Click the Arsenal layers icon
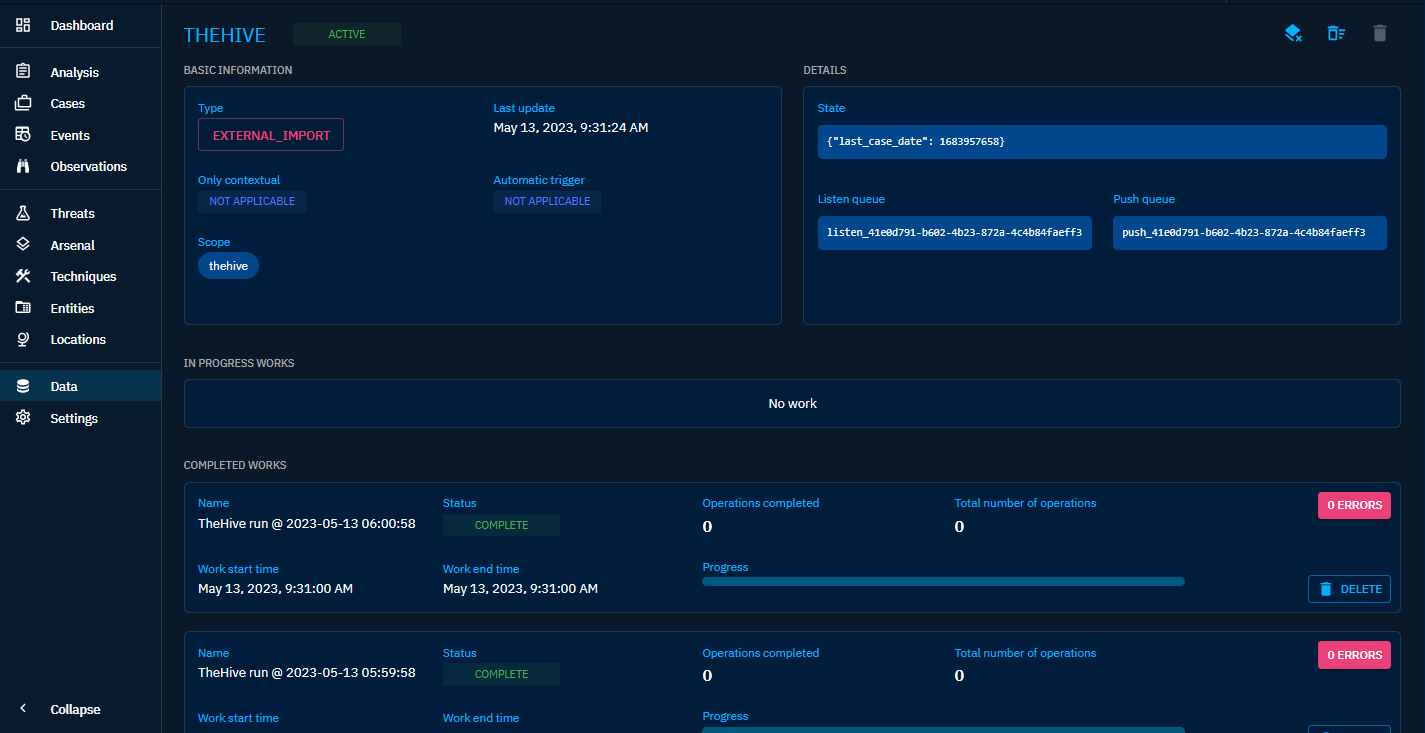 click(23, 245)
